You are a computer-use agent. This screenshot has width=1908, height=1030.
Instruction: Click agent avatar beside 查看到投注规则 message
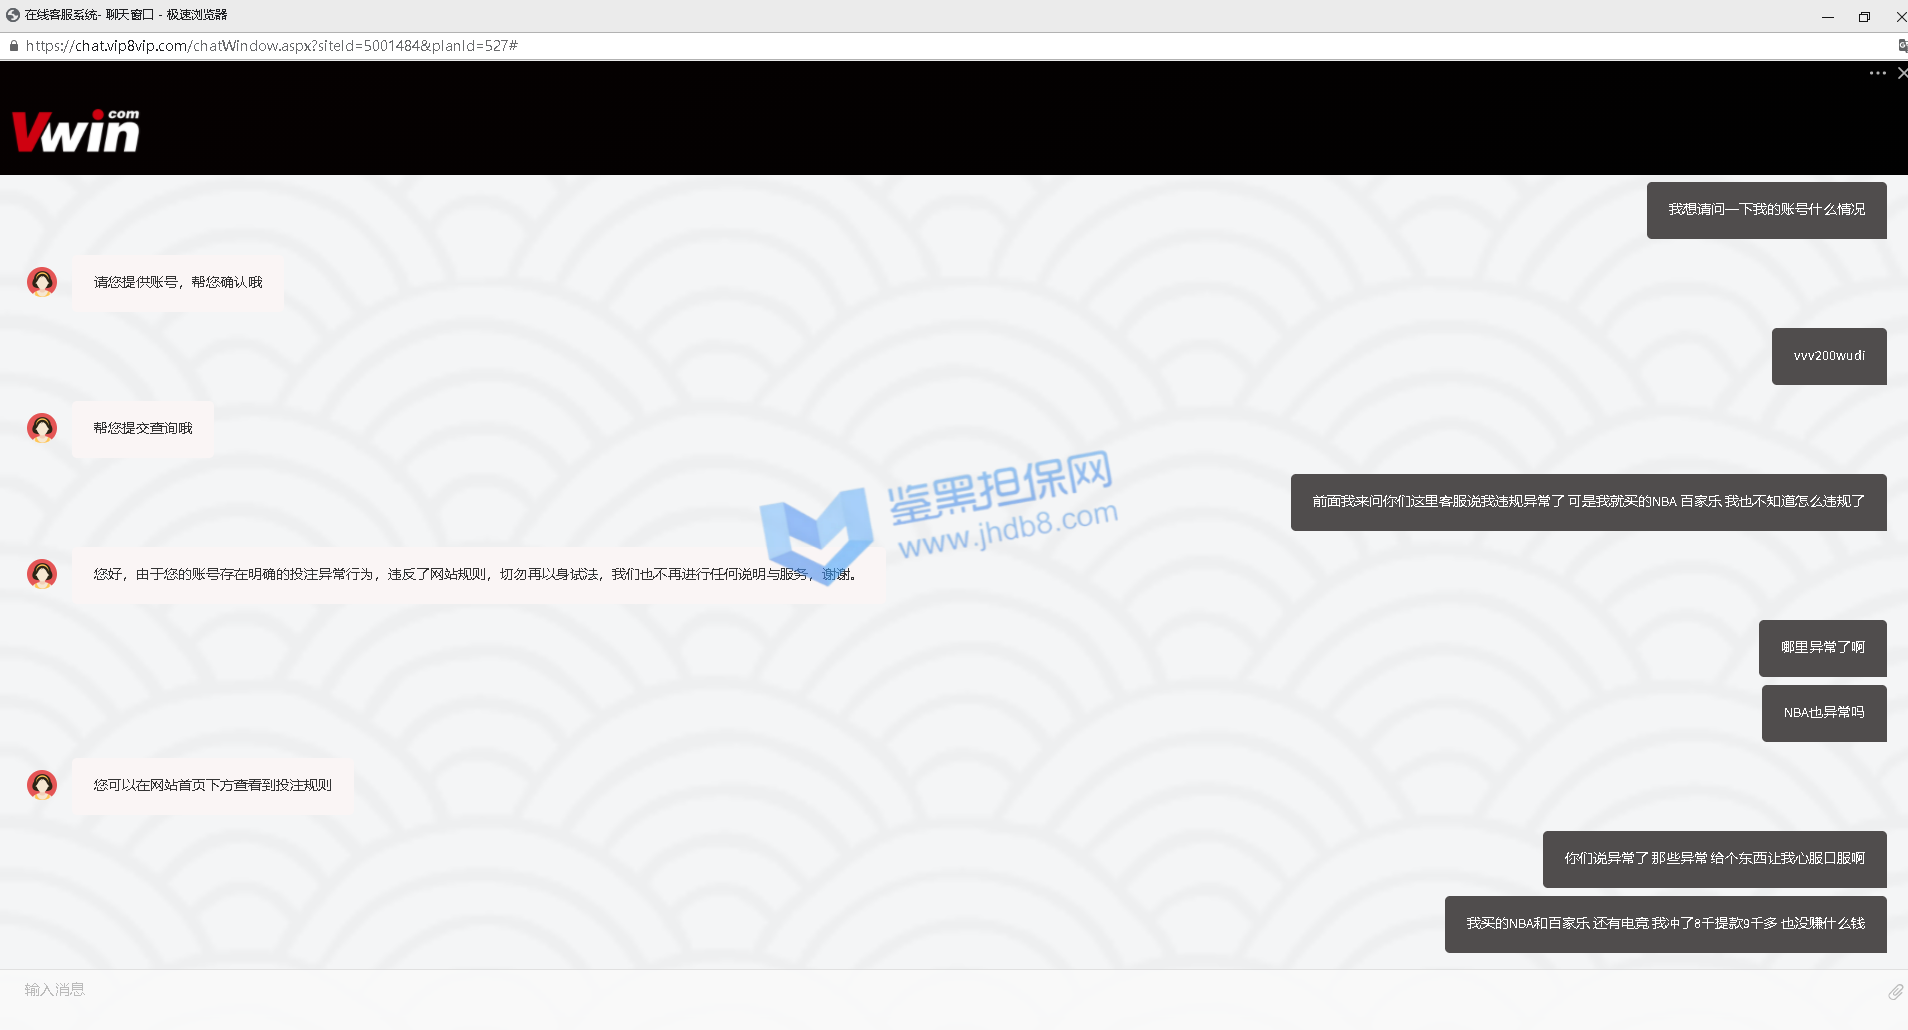[42, 785]
